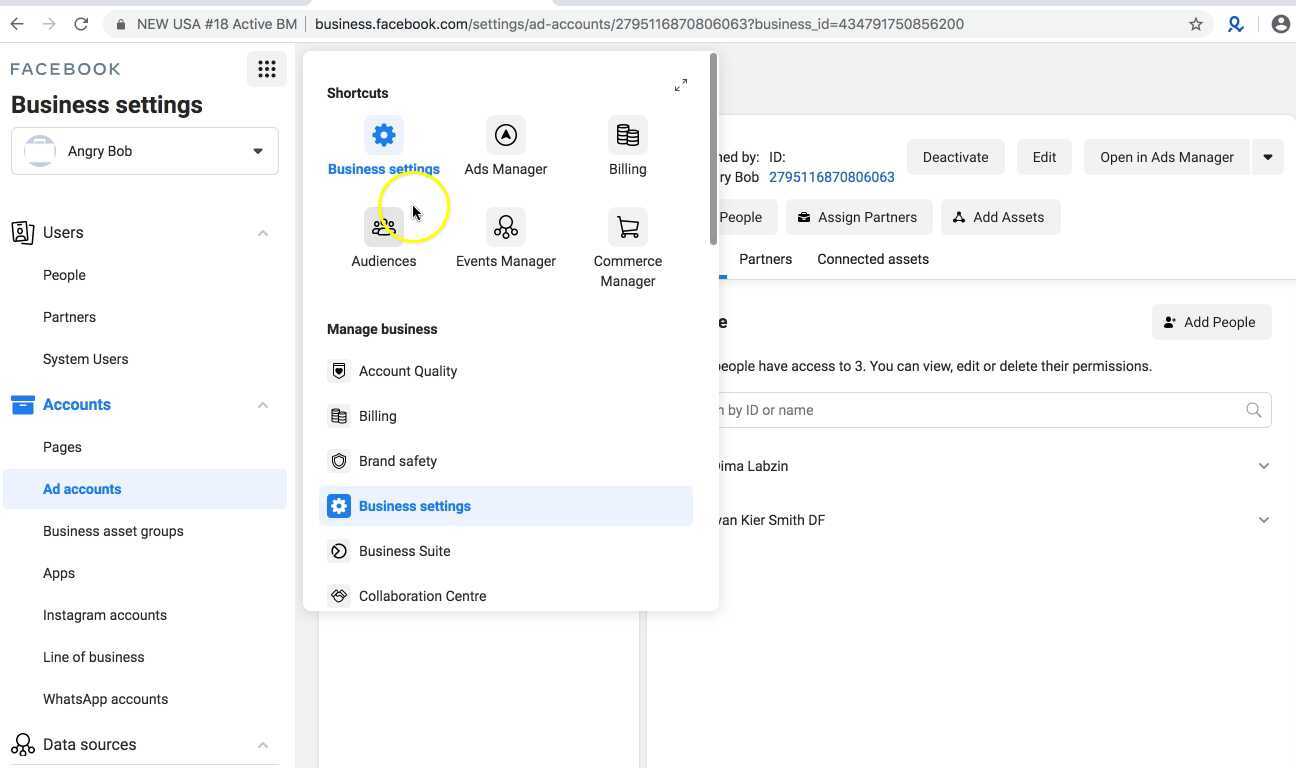Open Brand safety settings
Screen dimensions: 1296x768
pos(397,461)
